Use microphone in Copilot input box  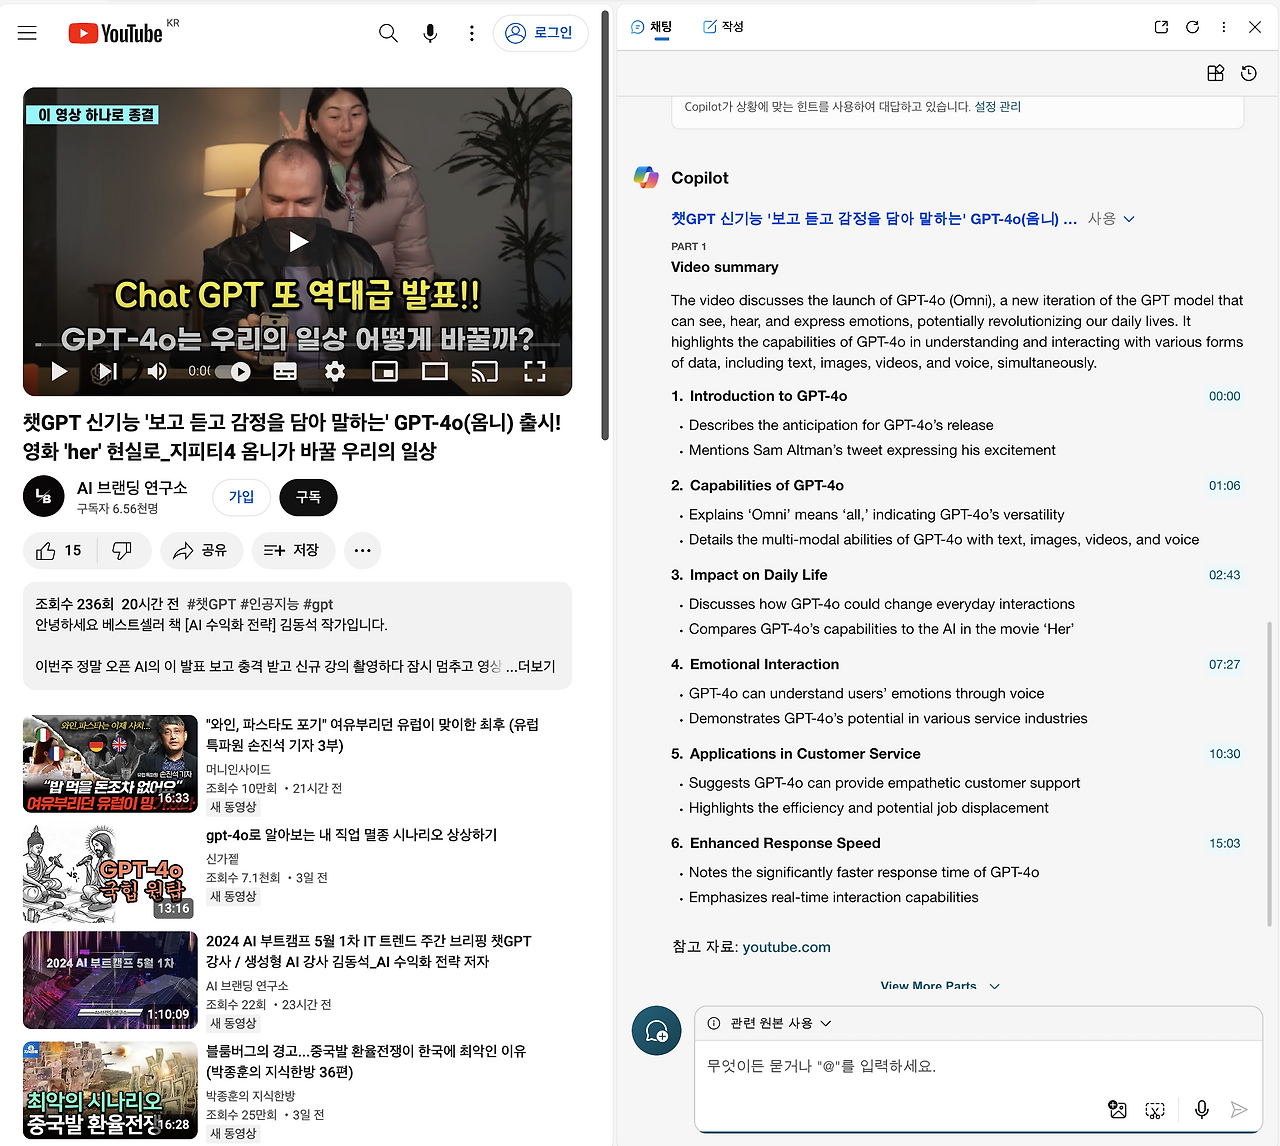coord(1202,1109)
